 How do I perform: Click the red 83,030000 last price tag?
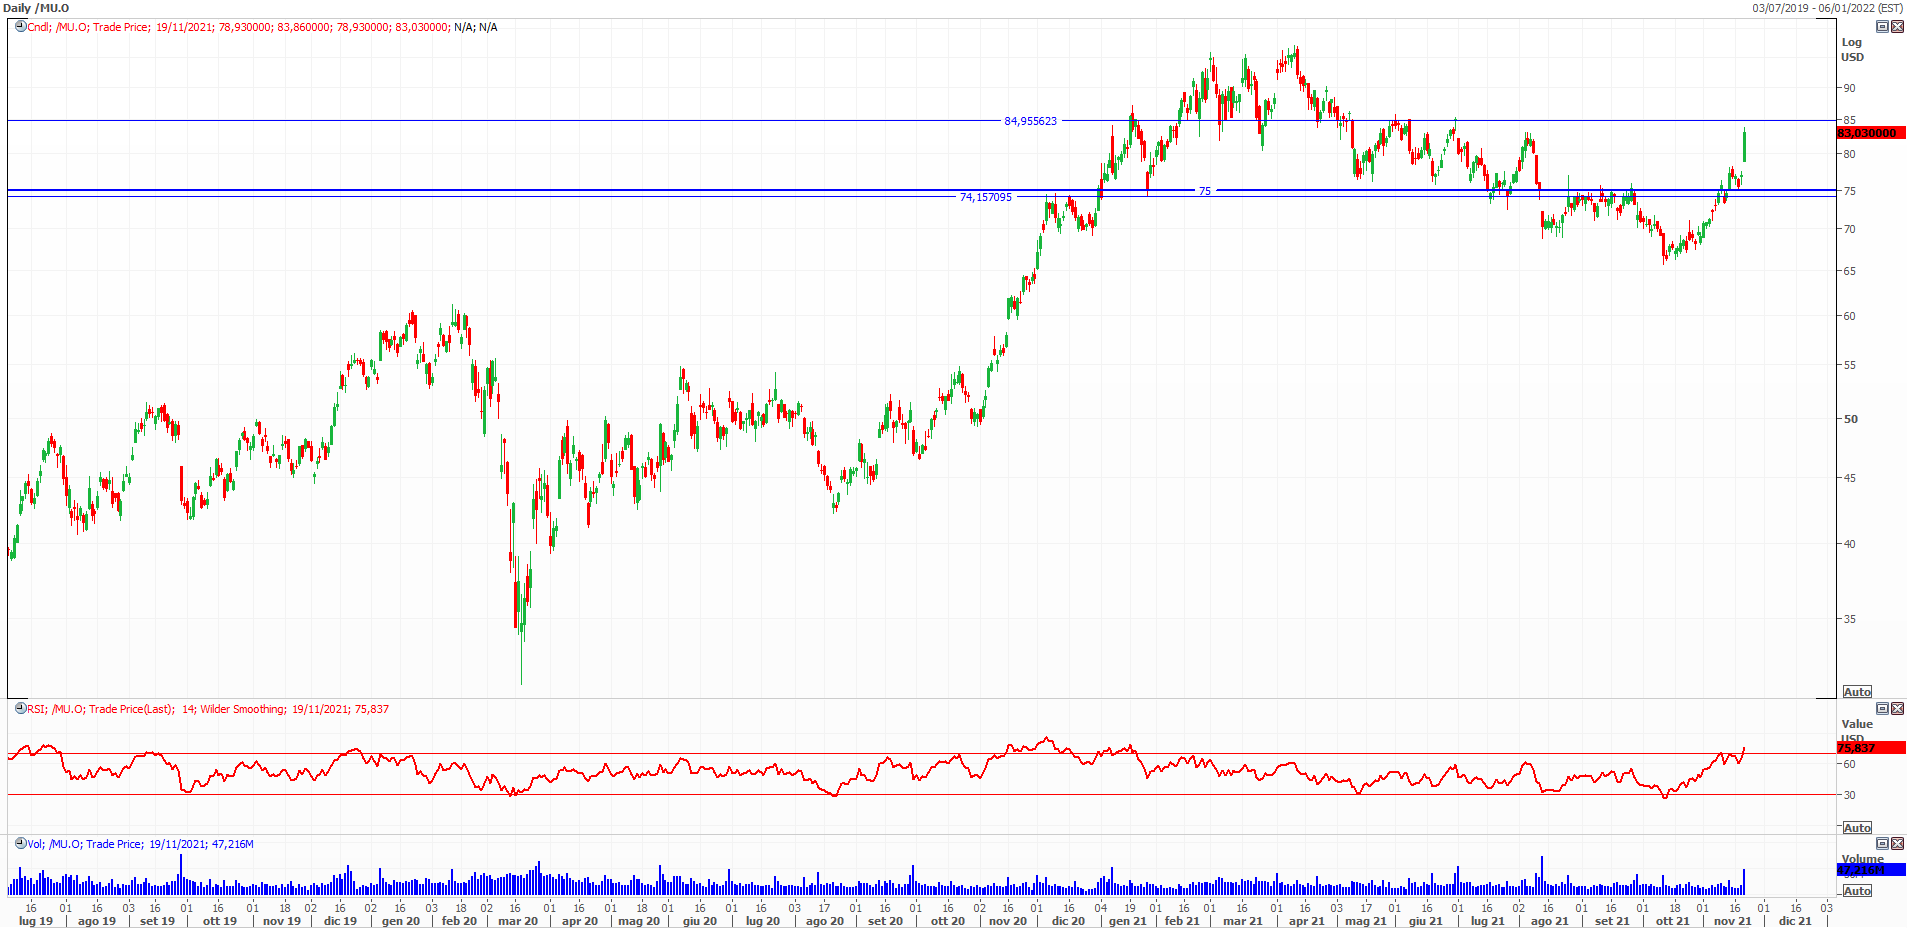(x=1869, y=133)
